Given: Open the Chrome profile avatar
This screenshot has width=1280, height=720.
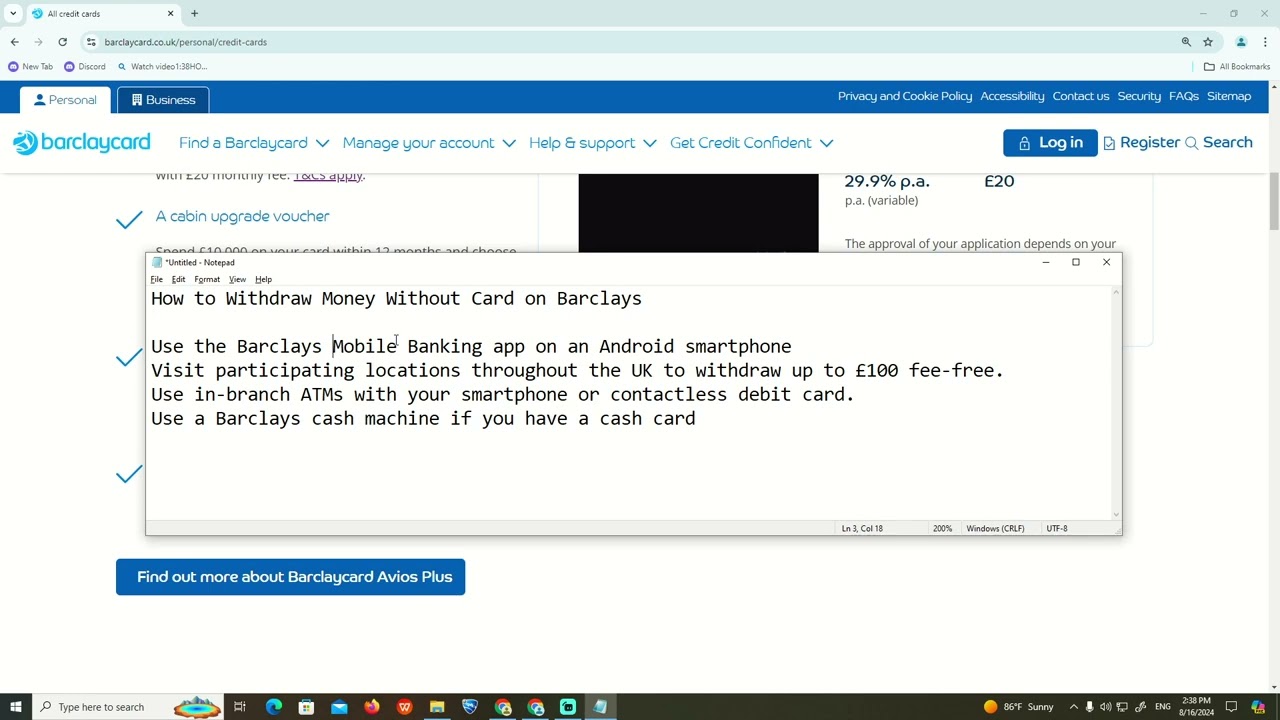Looking at the screenshot, I should pyautogui.click(x=1241, y=42).
